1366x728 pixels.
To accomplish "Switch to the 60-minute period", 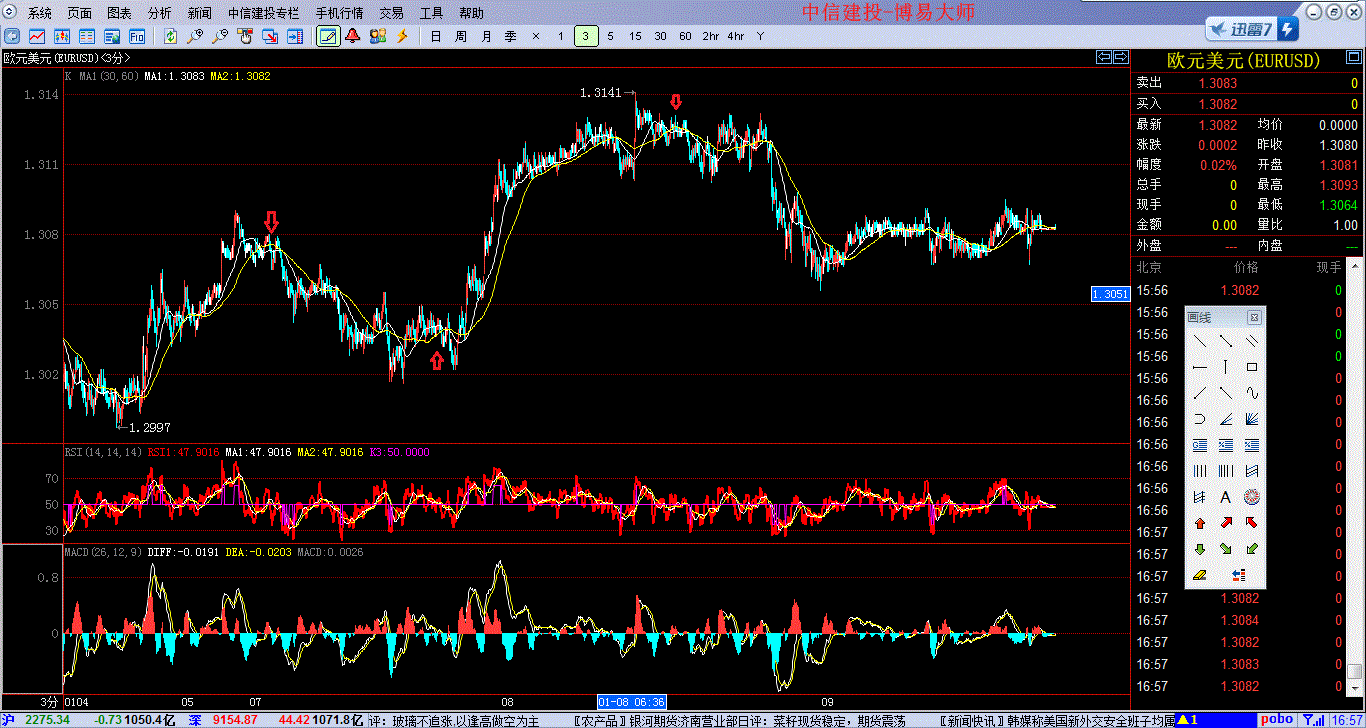I will coord(685,36).
